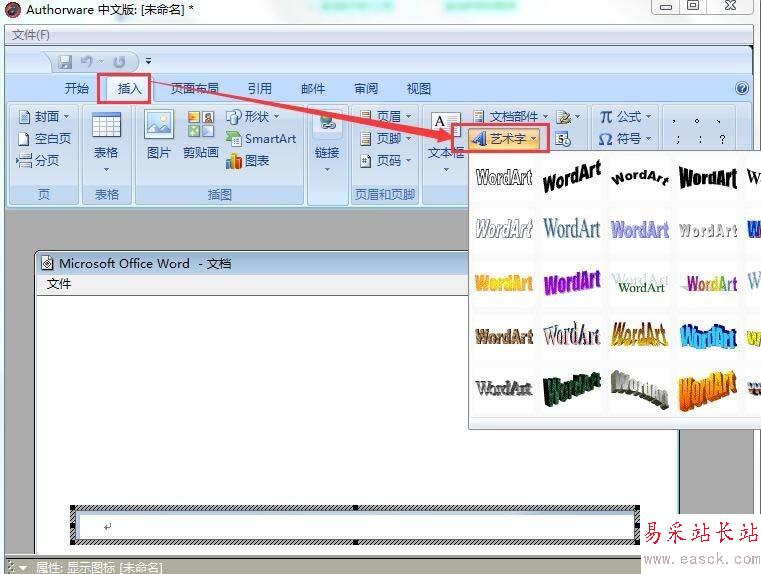The image size is (761, 574).
Task: Choose the purple-orange rainbow WordArt style
Action: click(x=709, y=283)
